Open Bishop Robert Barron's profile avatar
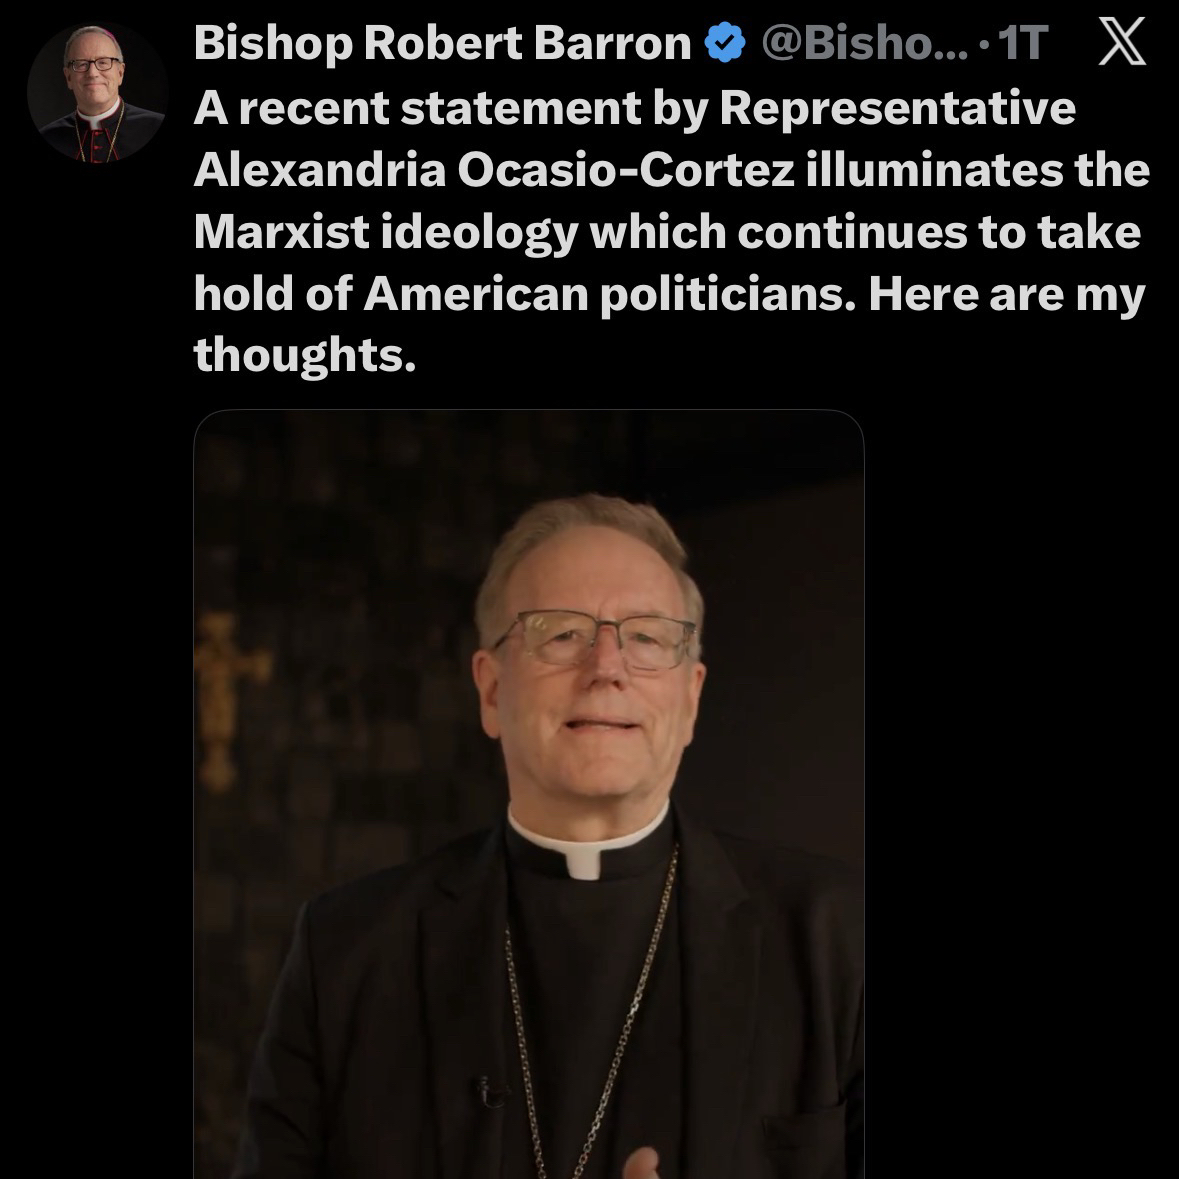The image size is (1179, 1179). tap(96, 93)
